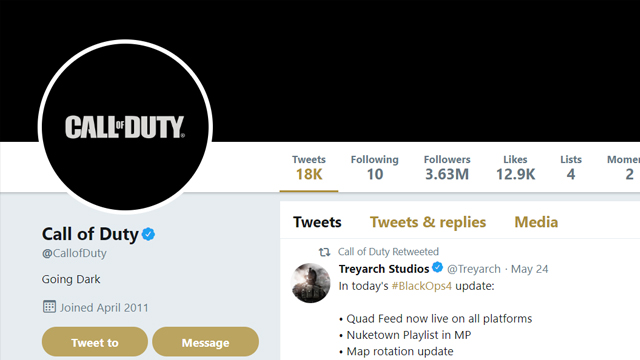Screen dimensions: 640x360
Task: Open the Followers 3.63M stat
Action: pos(447,168)
